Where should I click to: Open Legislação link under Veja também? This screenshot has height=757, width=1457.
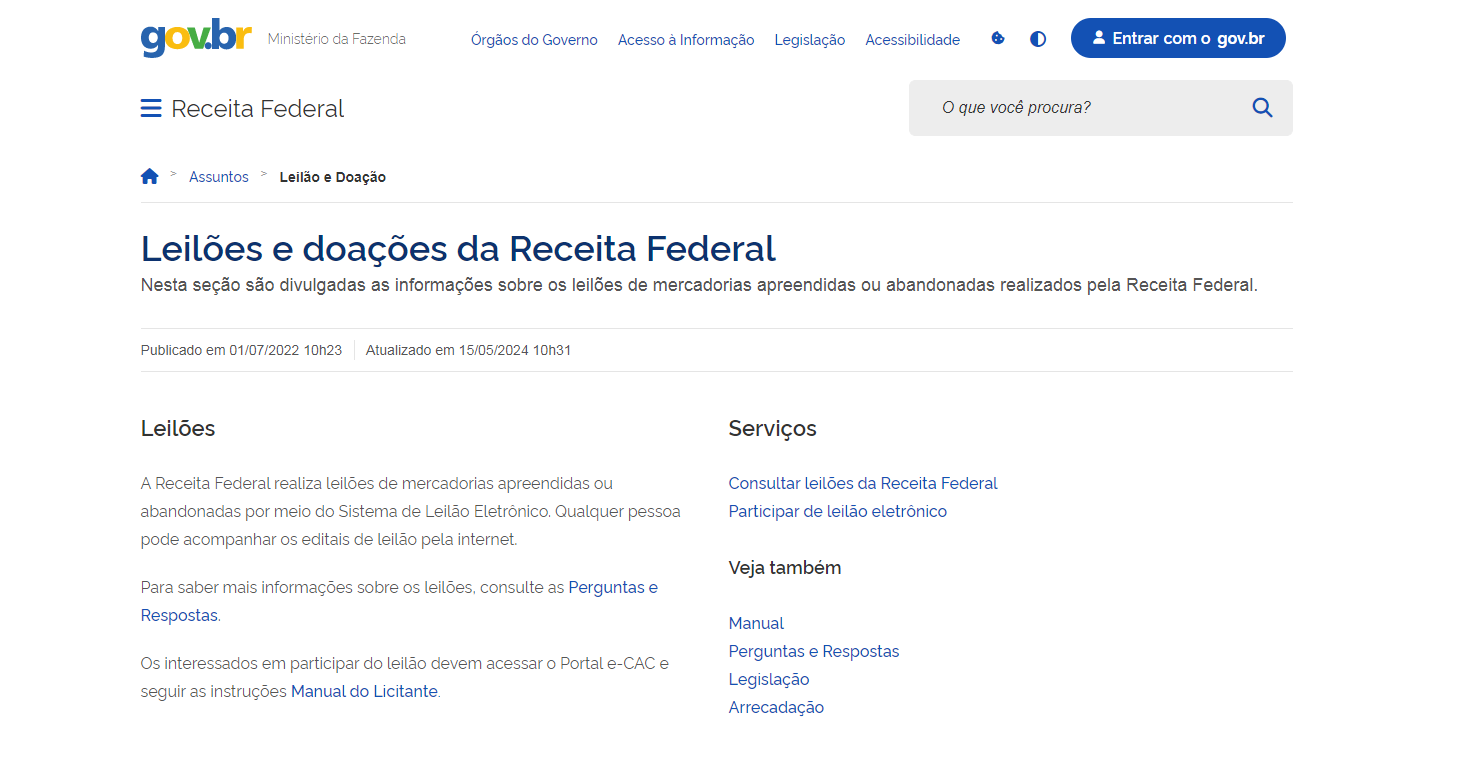coord(768,679)
